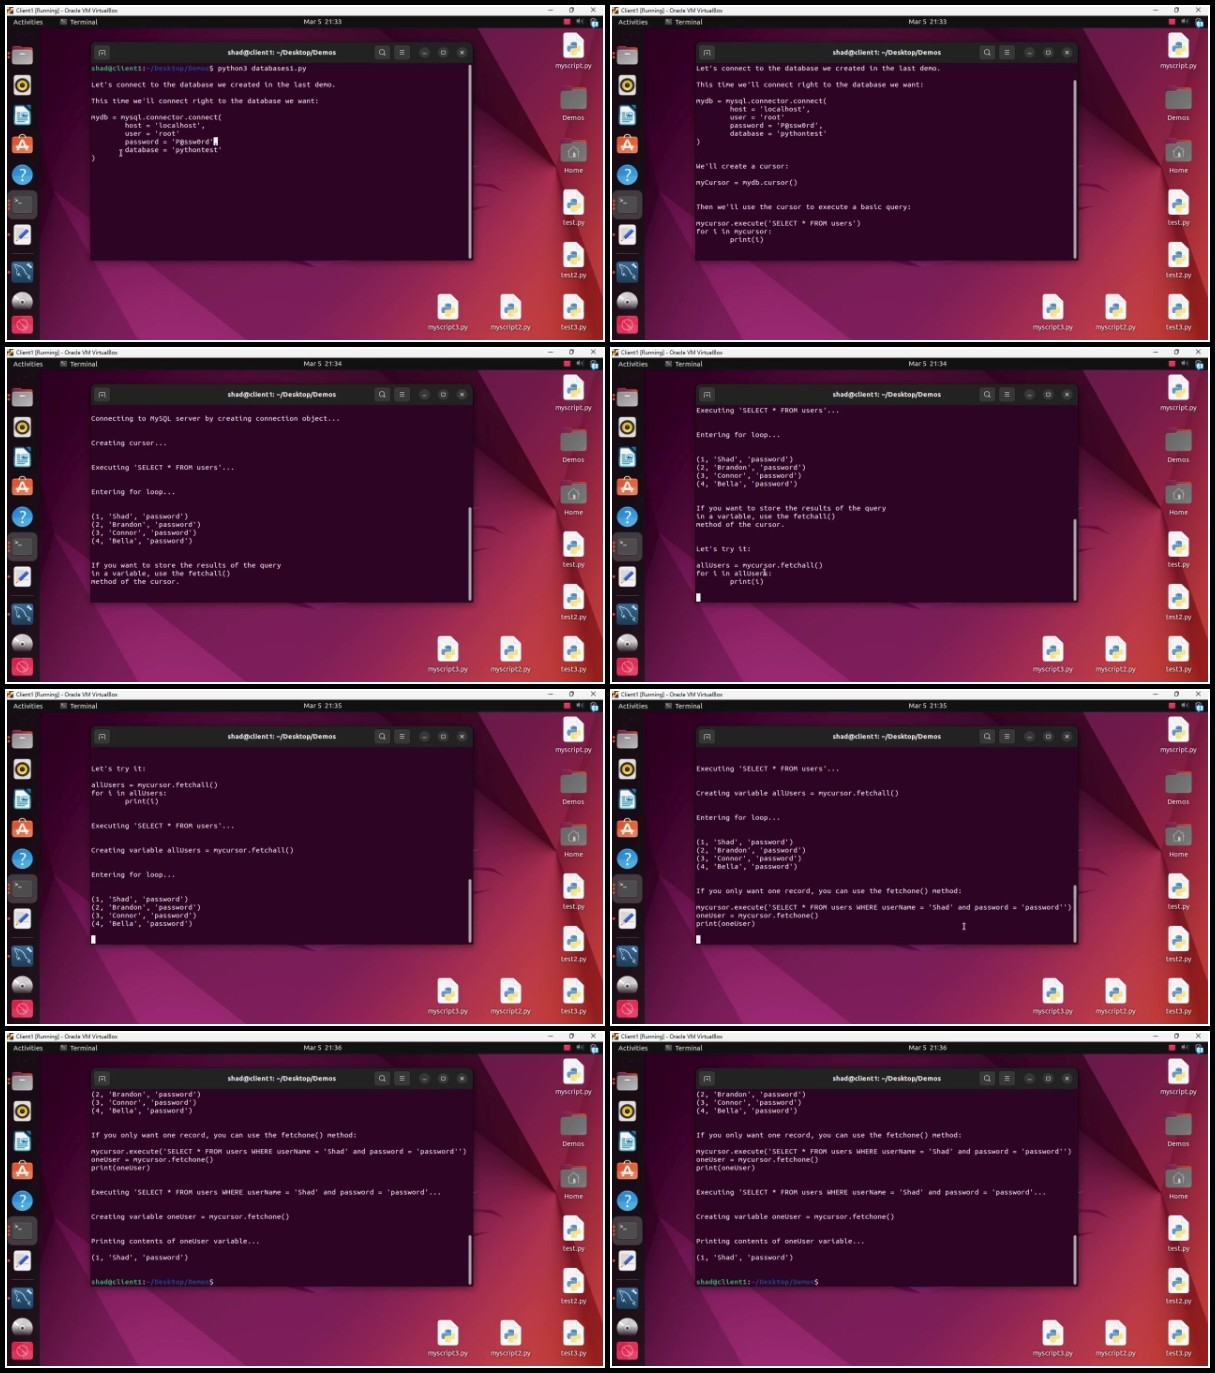Open hamburger menu, 21:35 'Let's try it' screenshot

(402, 736)
